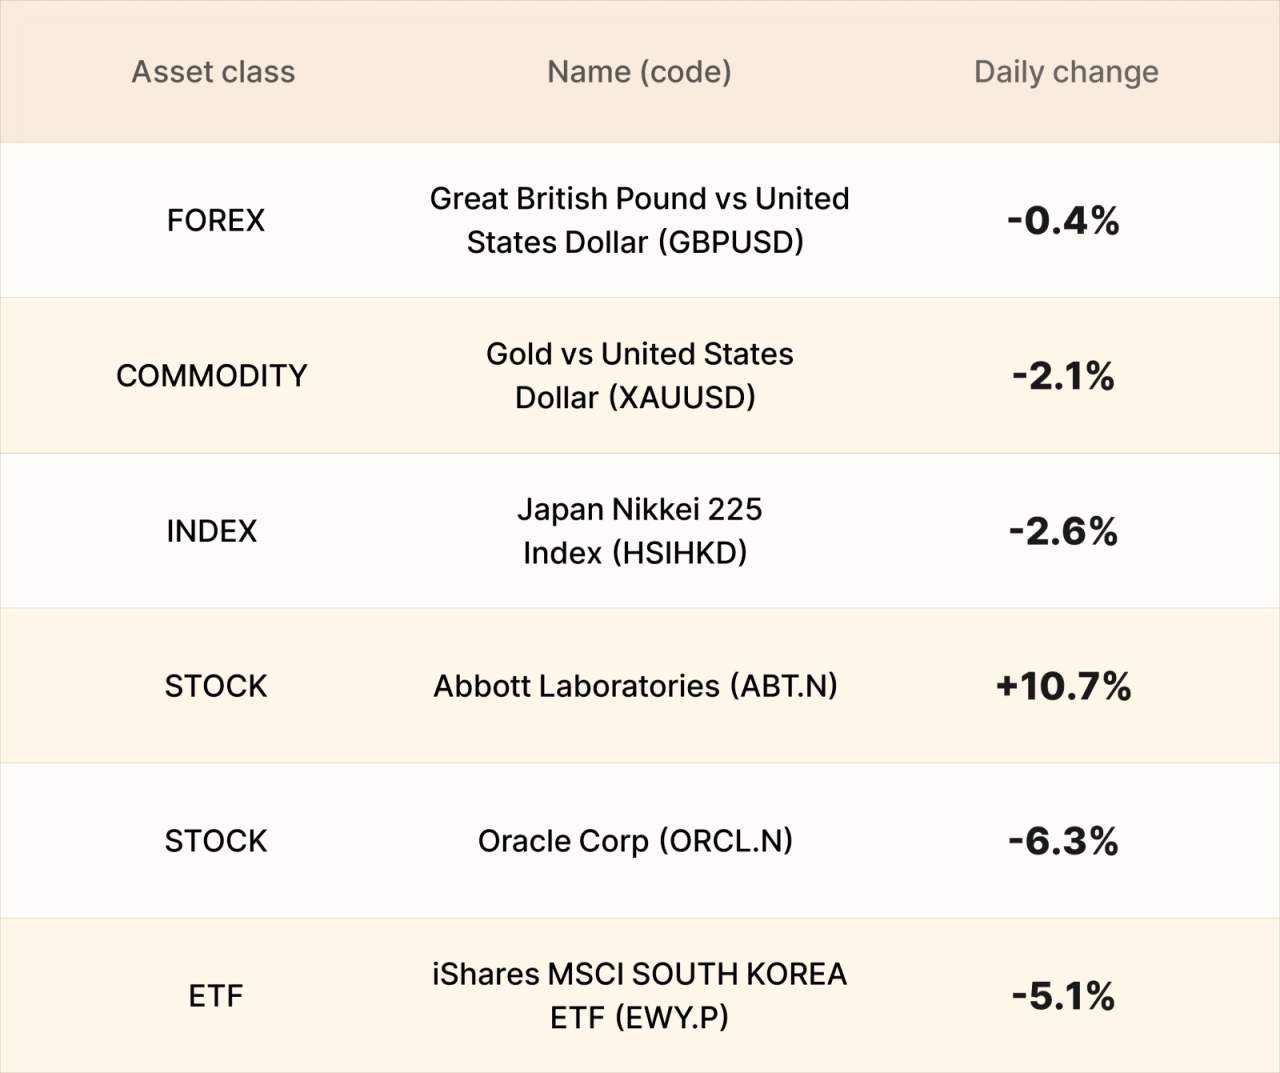1280x1073 pixels.
Task: Click the -5.1% daily change value
Action: click(1063, 996)
